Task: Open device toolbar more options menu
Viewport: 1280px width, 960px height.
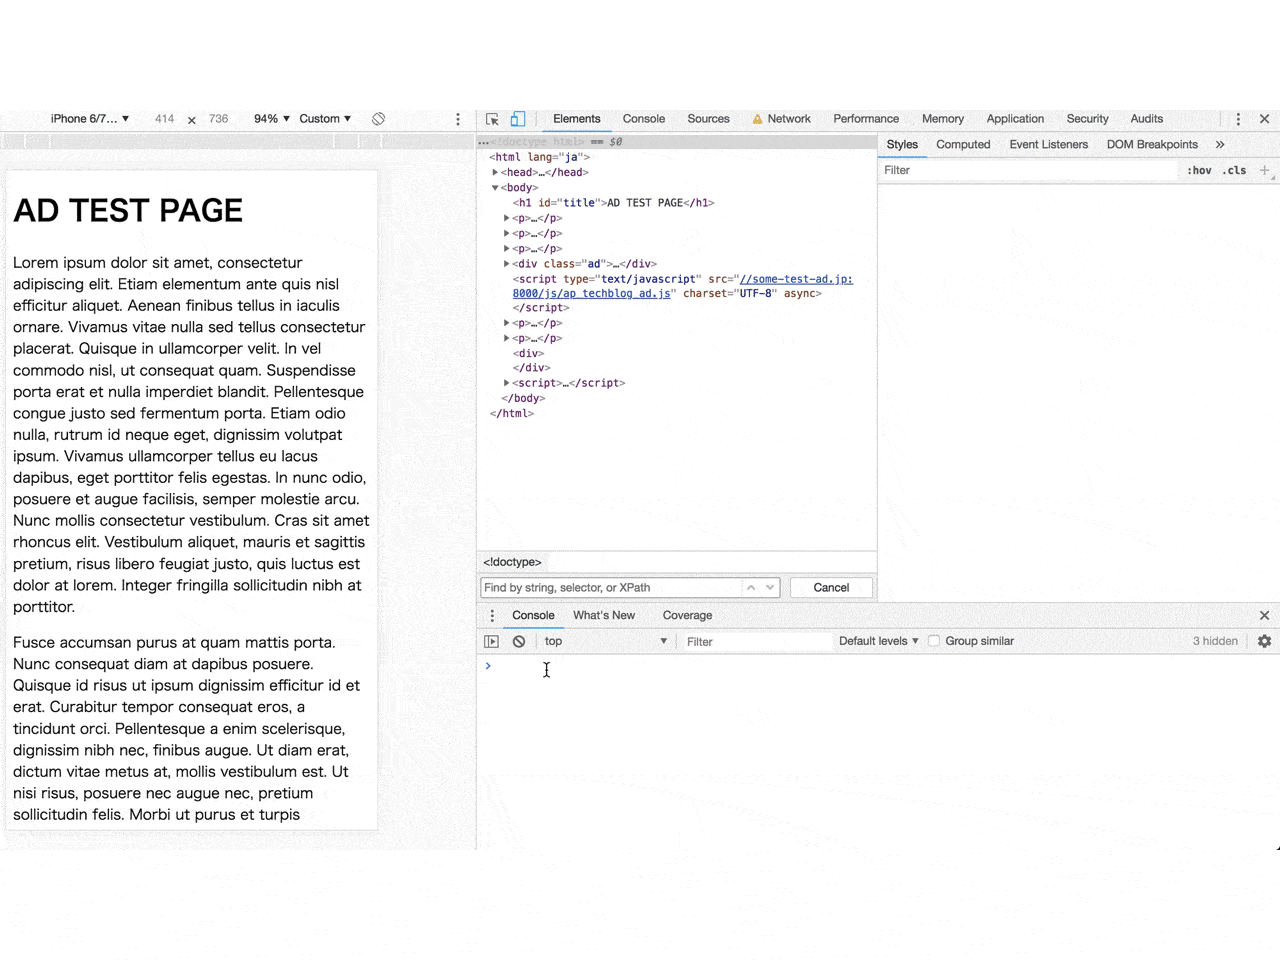Action: pos(458,119)
